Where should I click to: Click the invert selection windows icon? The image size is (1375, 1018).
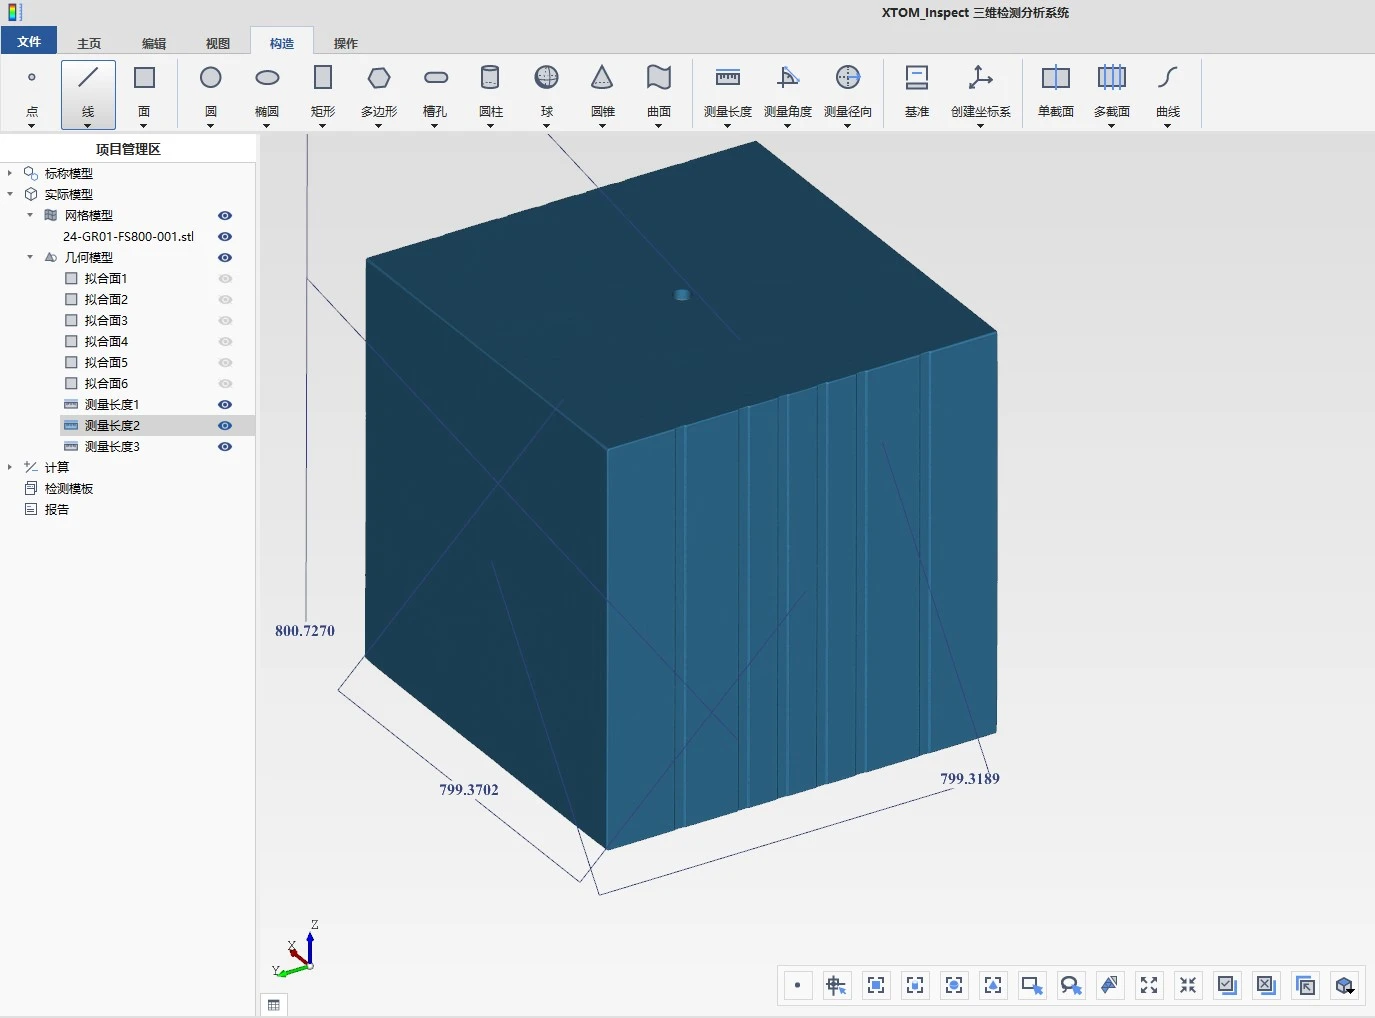(x=1305, y=985)
